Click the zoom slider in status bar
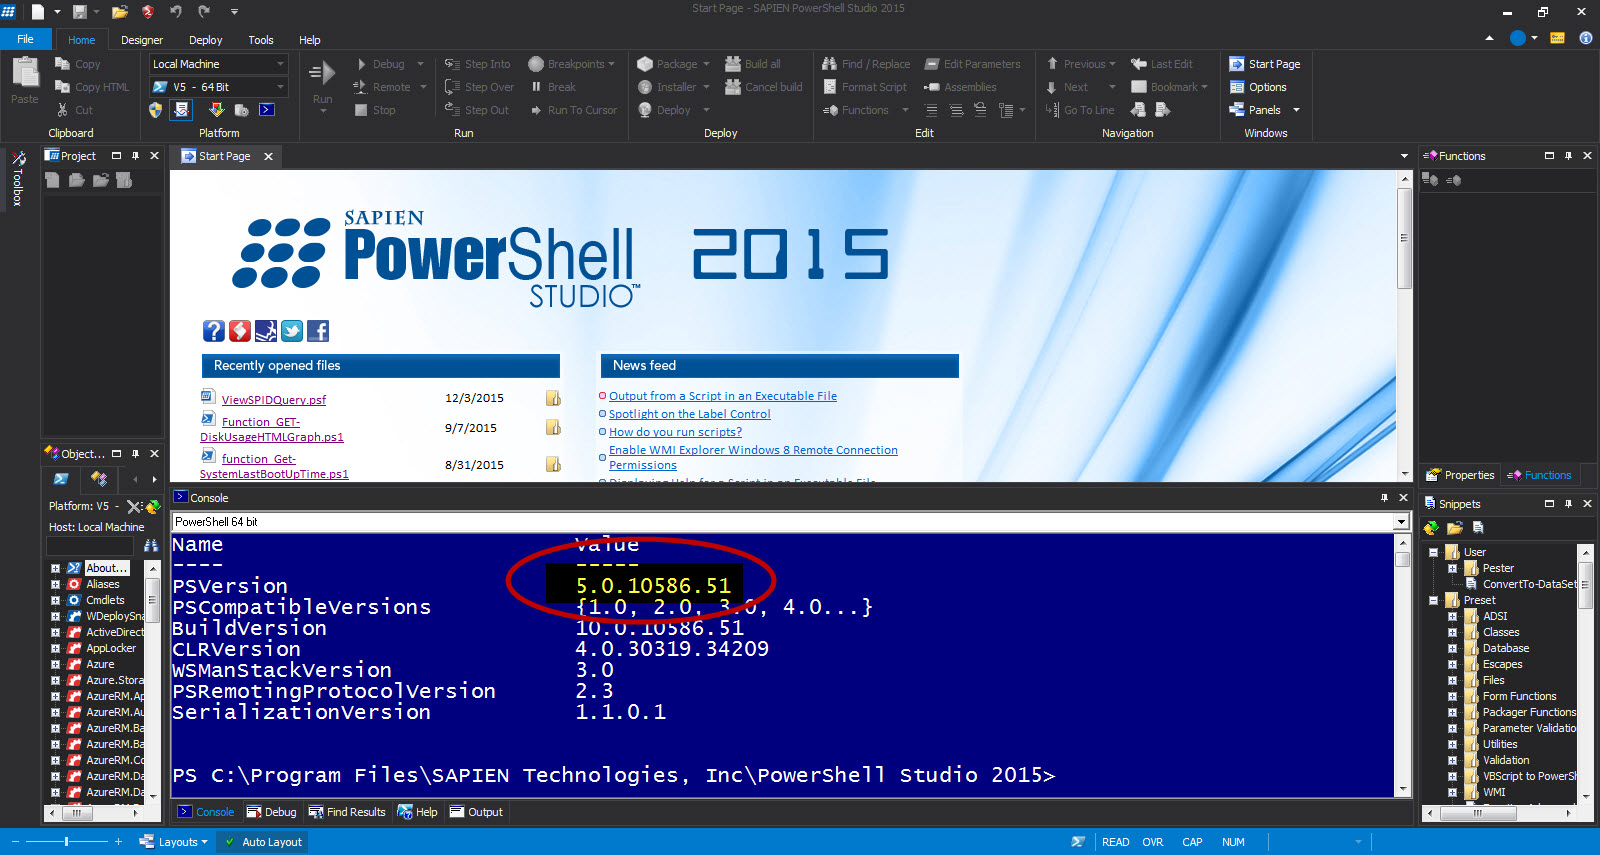 (x=66, y=842)
